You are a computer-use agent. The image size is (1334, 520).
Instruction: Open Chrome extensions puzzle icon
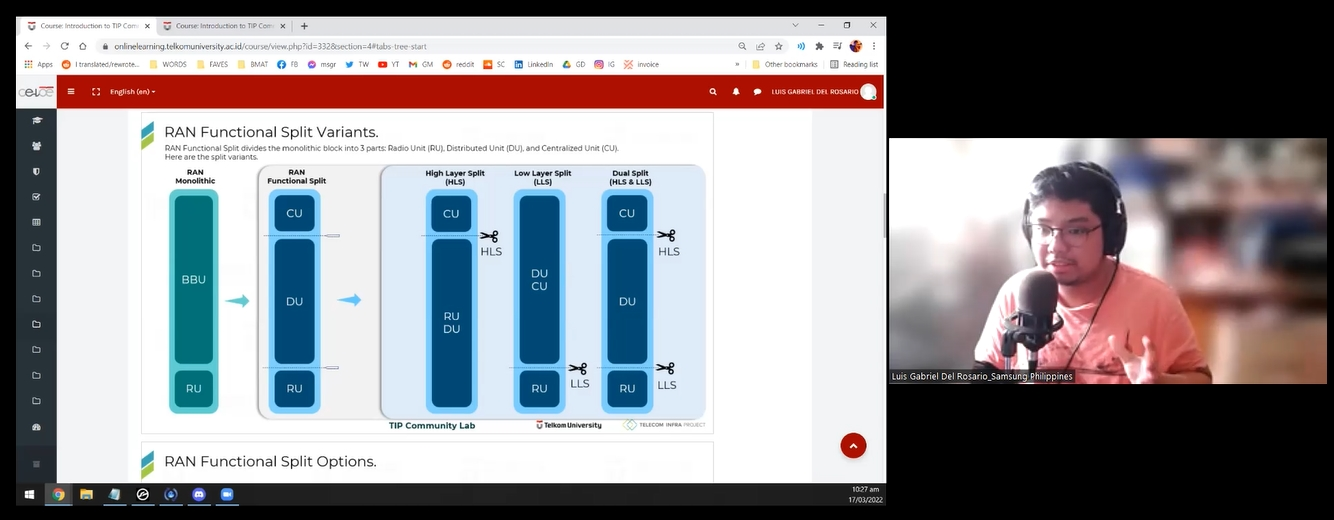(819, 46)
